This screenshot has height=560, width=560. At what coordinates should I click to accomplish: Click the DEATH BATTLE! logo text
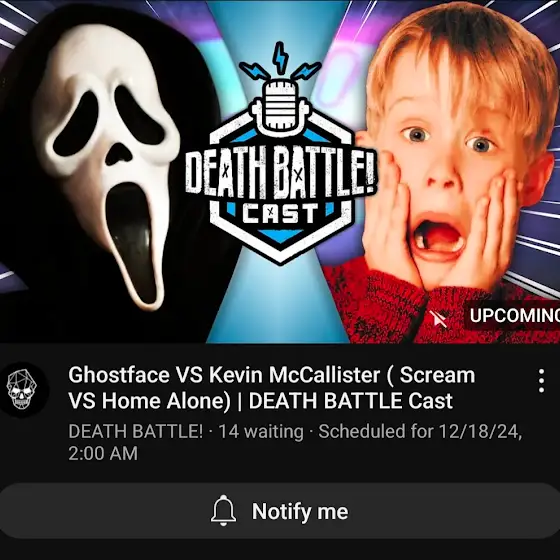point(280,173)
